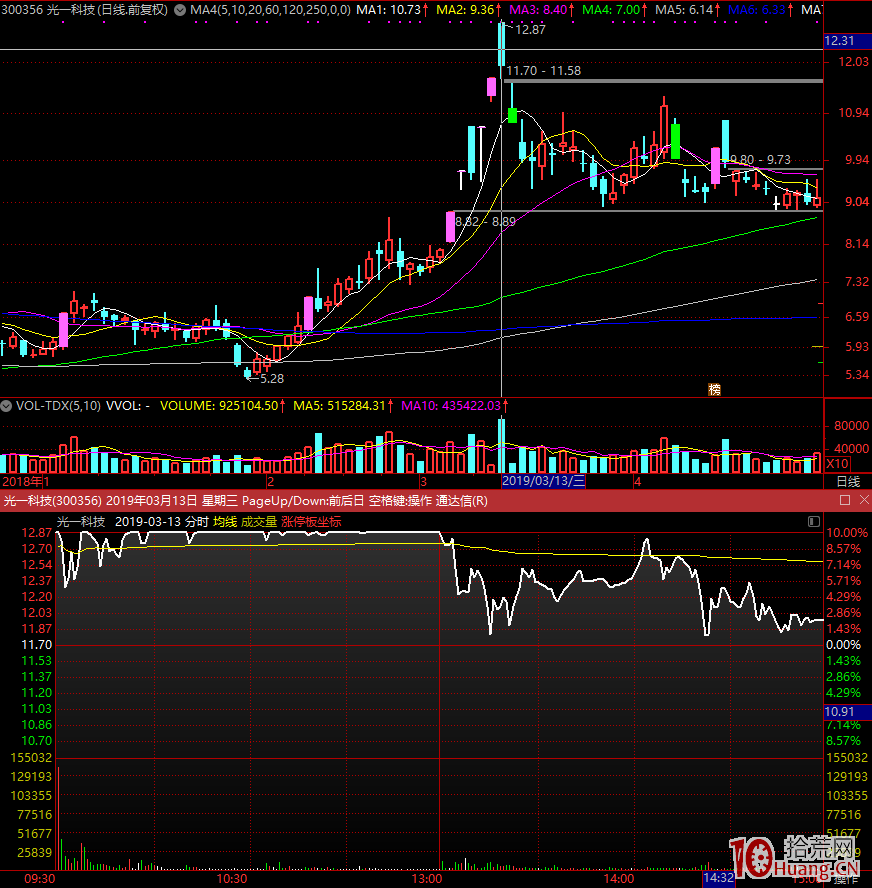Toggle the 成交量 volume display

pyautogui.click(x=259, y=521)
